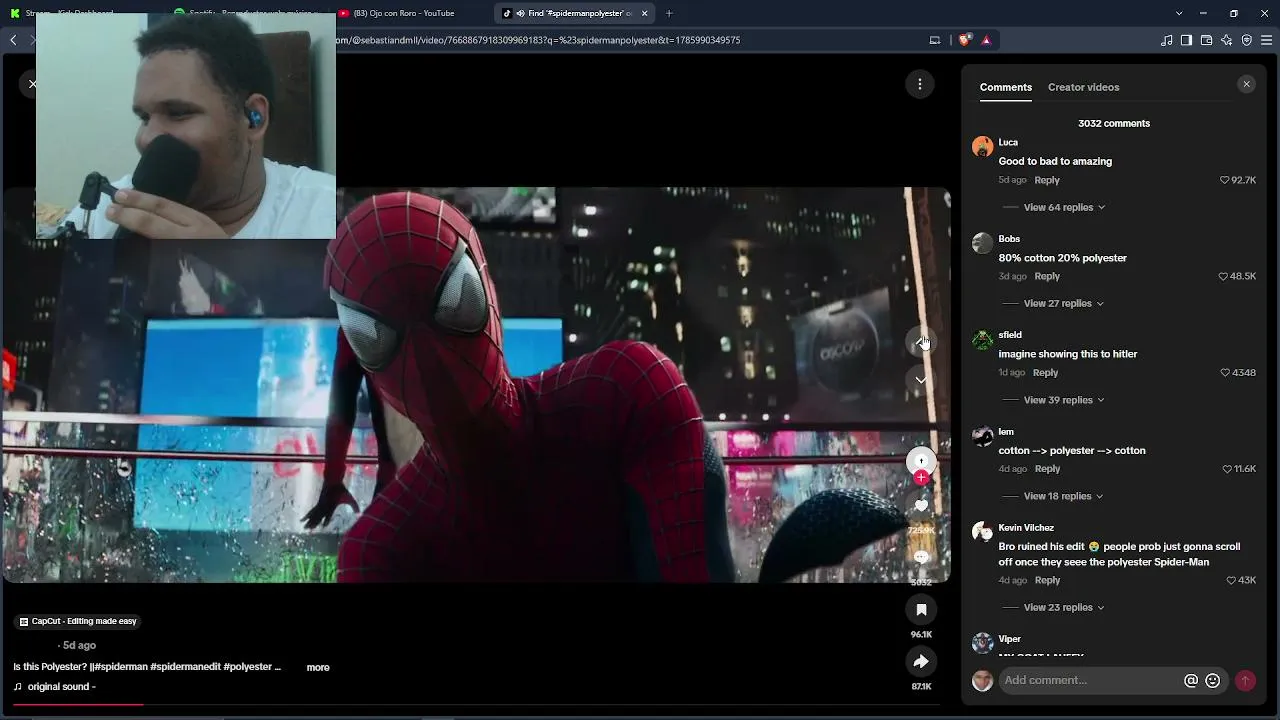Open the Brave VPN shield icon
This screenshot has height=720, width=1280.
click(1247, 40)
